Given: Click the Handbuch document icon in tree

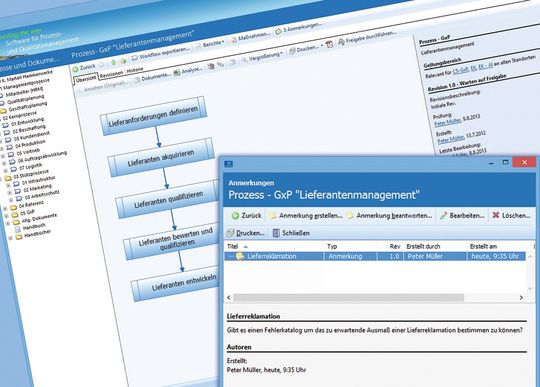Looking at the screenshot, I should coord(18,230).
